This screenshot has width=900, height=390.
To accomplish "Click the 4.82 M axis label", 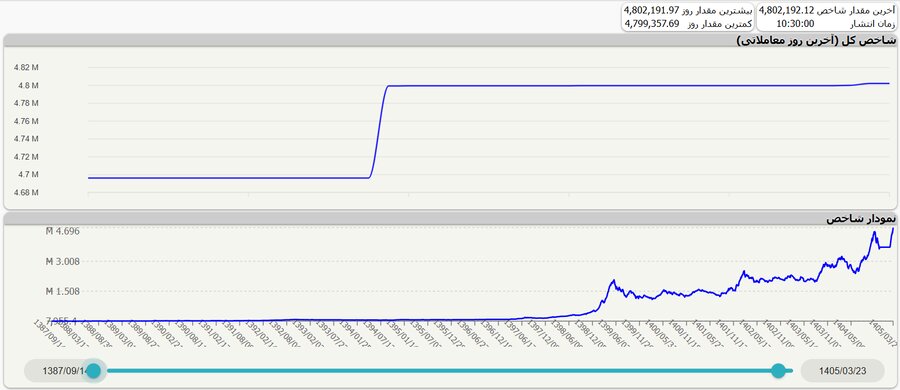I will click(26, 67).
